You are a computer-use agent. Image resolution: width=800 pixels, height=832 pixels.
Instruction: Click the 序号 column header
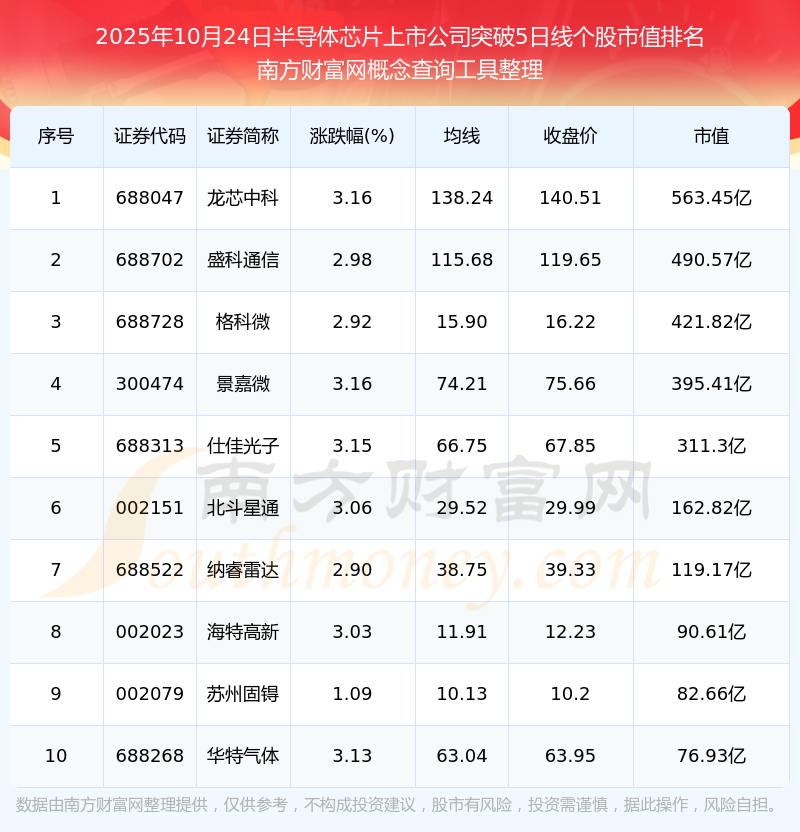pyautogui.click(x=56, y=136)
